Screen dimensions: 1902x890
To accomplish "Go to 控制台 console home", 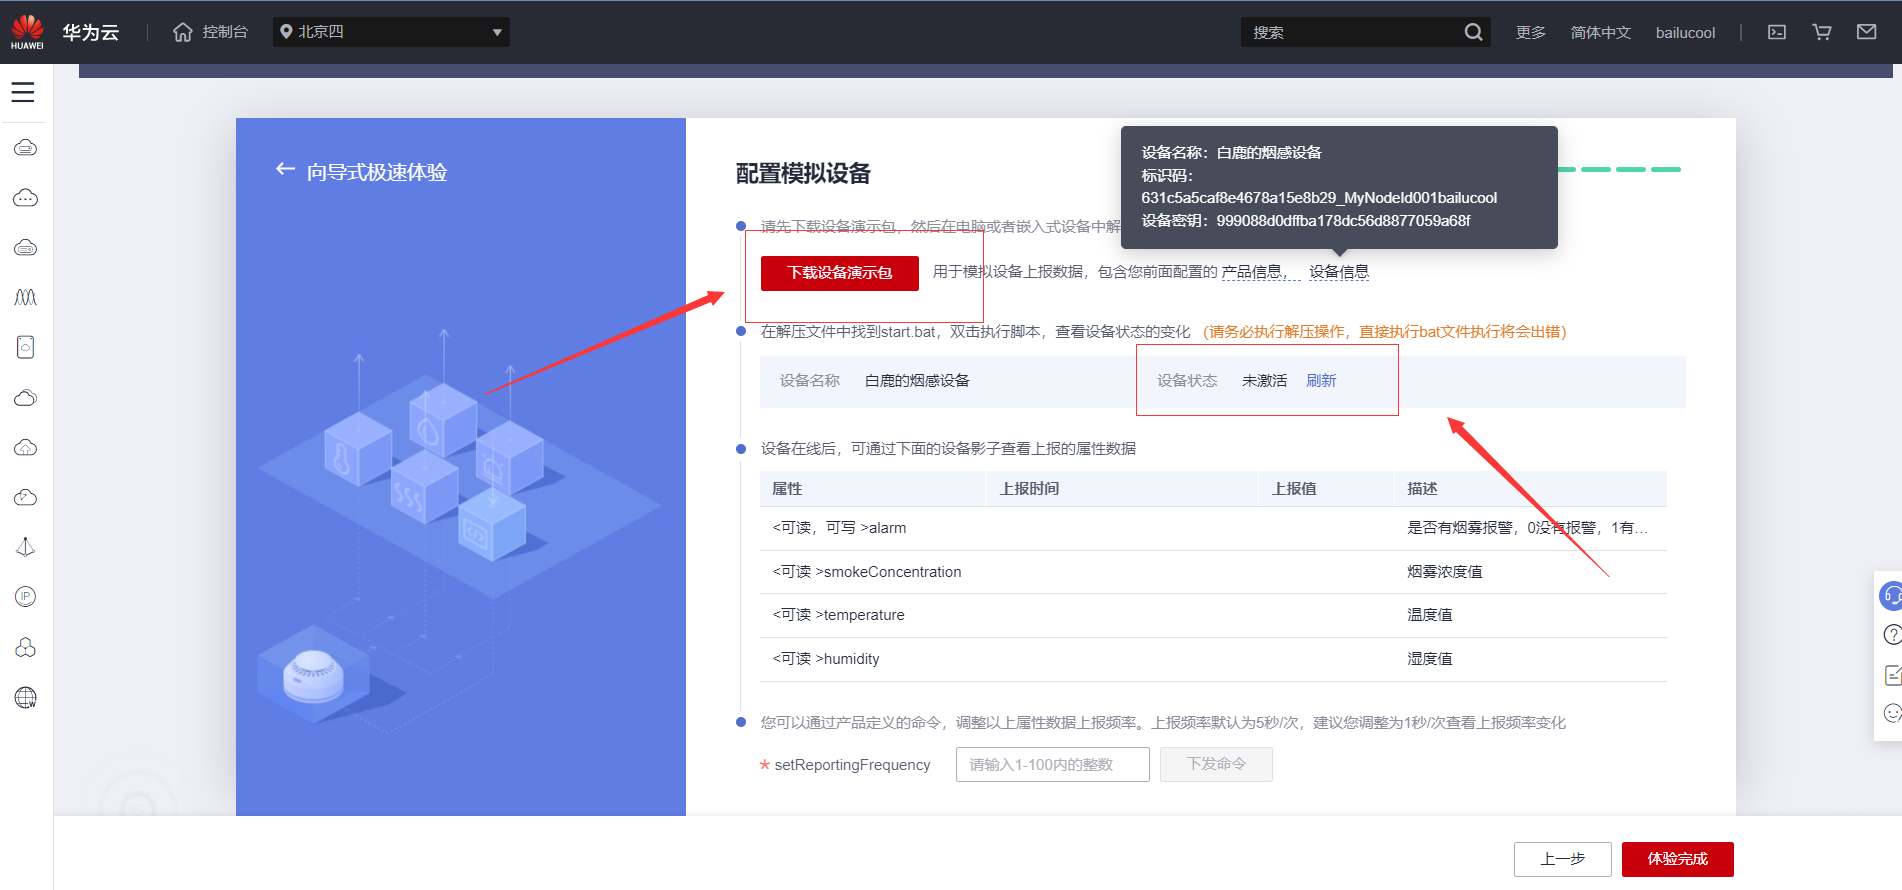I will click(210, 32).
